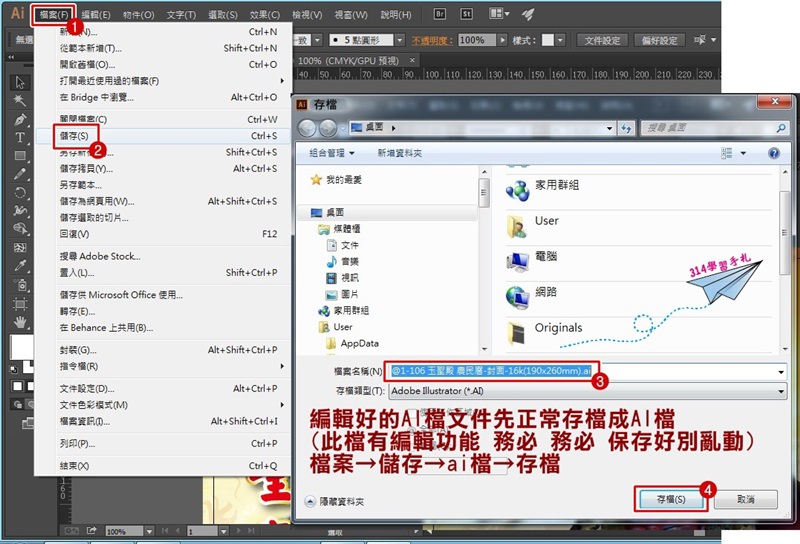
Task: Open the help icon in Save dialog
Action: 773,153
